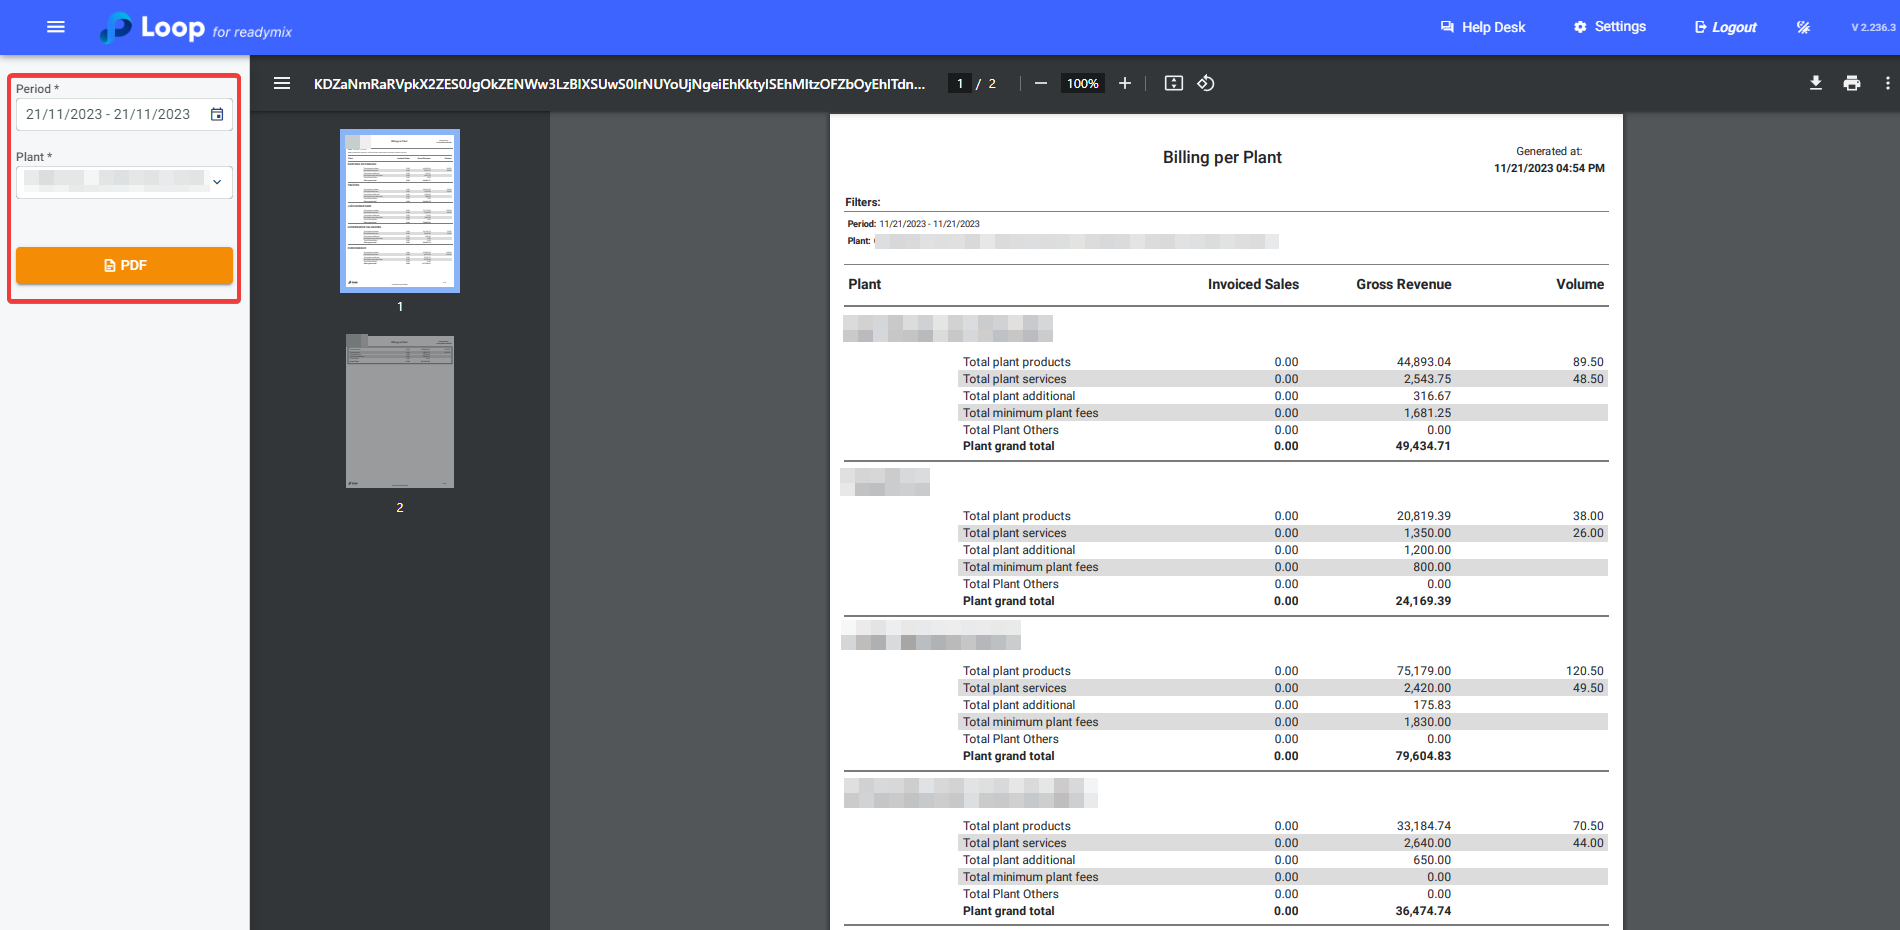Click the Loop for readymix logo
Image resolution: width=1900 pixels, height=930 pixels.
coord(196,28)
